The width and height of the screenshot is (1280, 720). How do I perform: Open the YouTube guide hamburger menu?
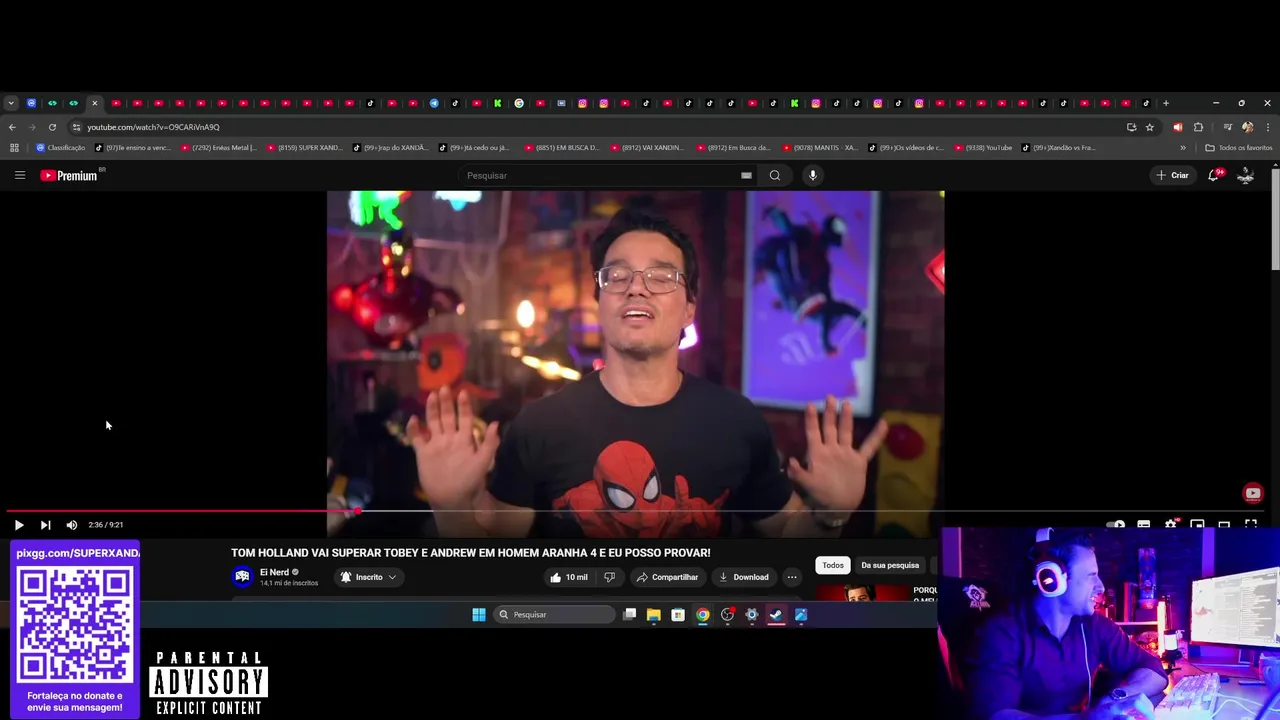click(19, 175)
